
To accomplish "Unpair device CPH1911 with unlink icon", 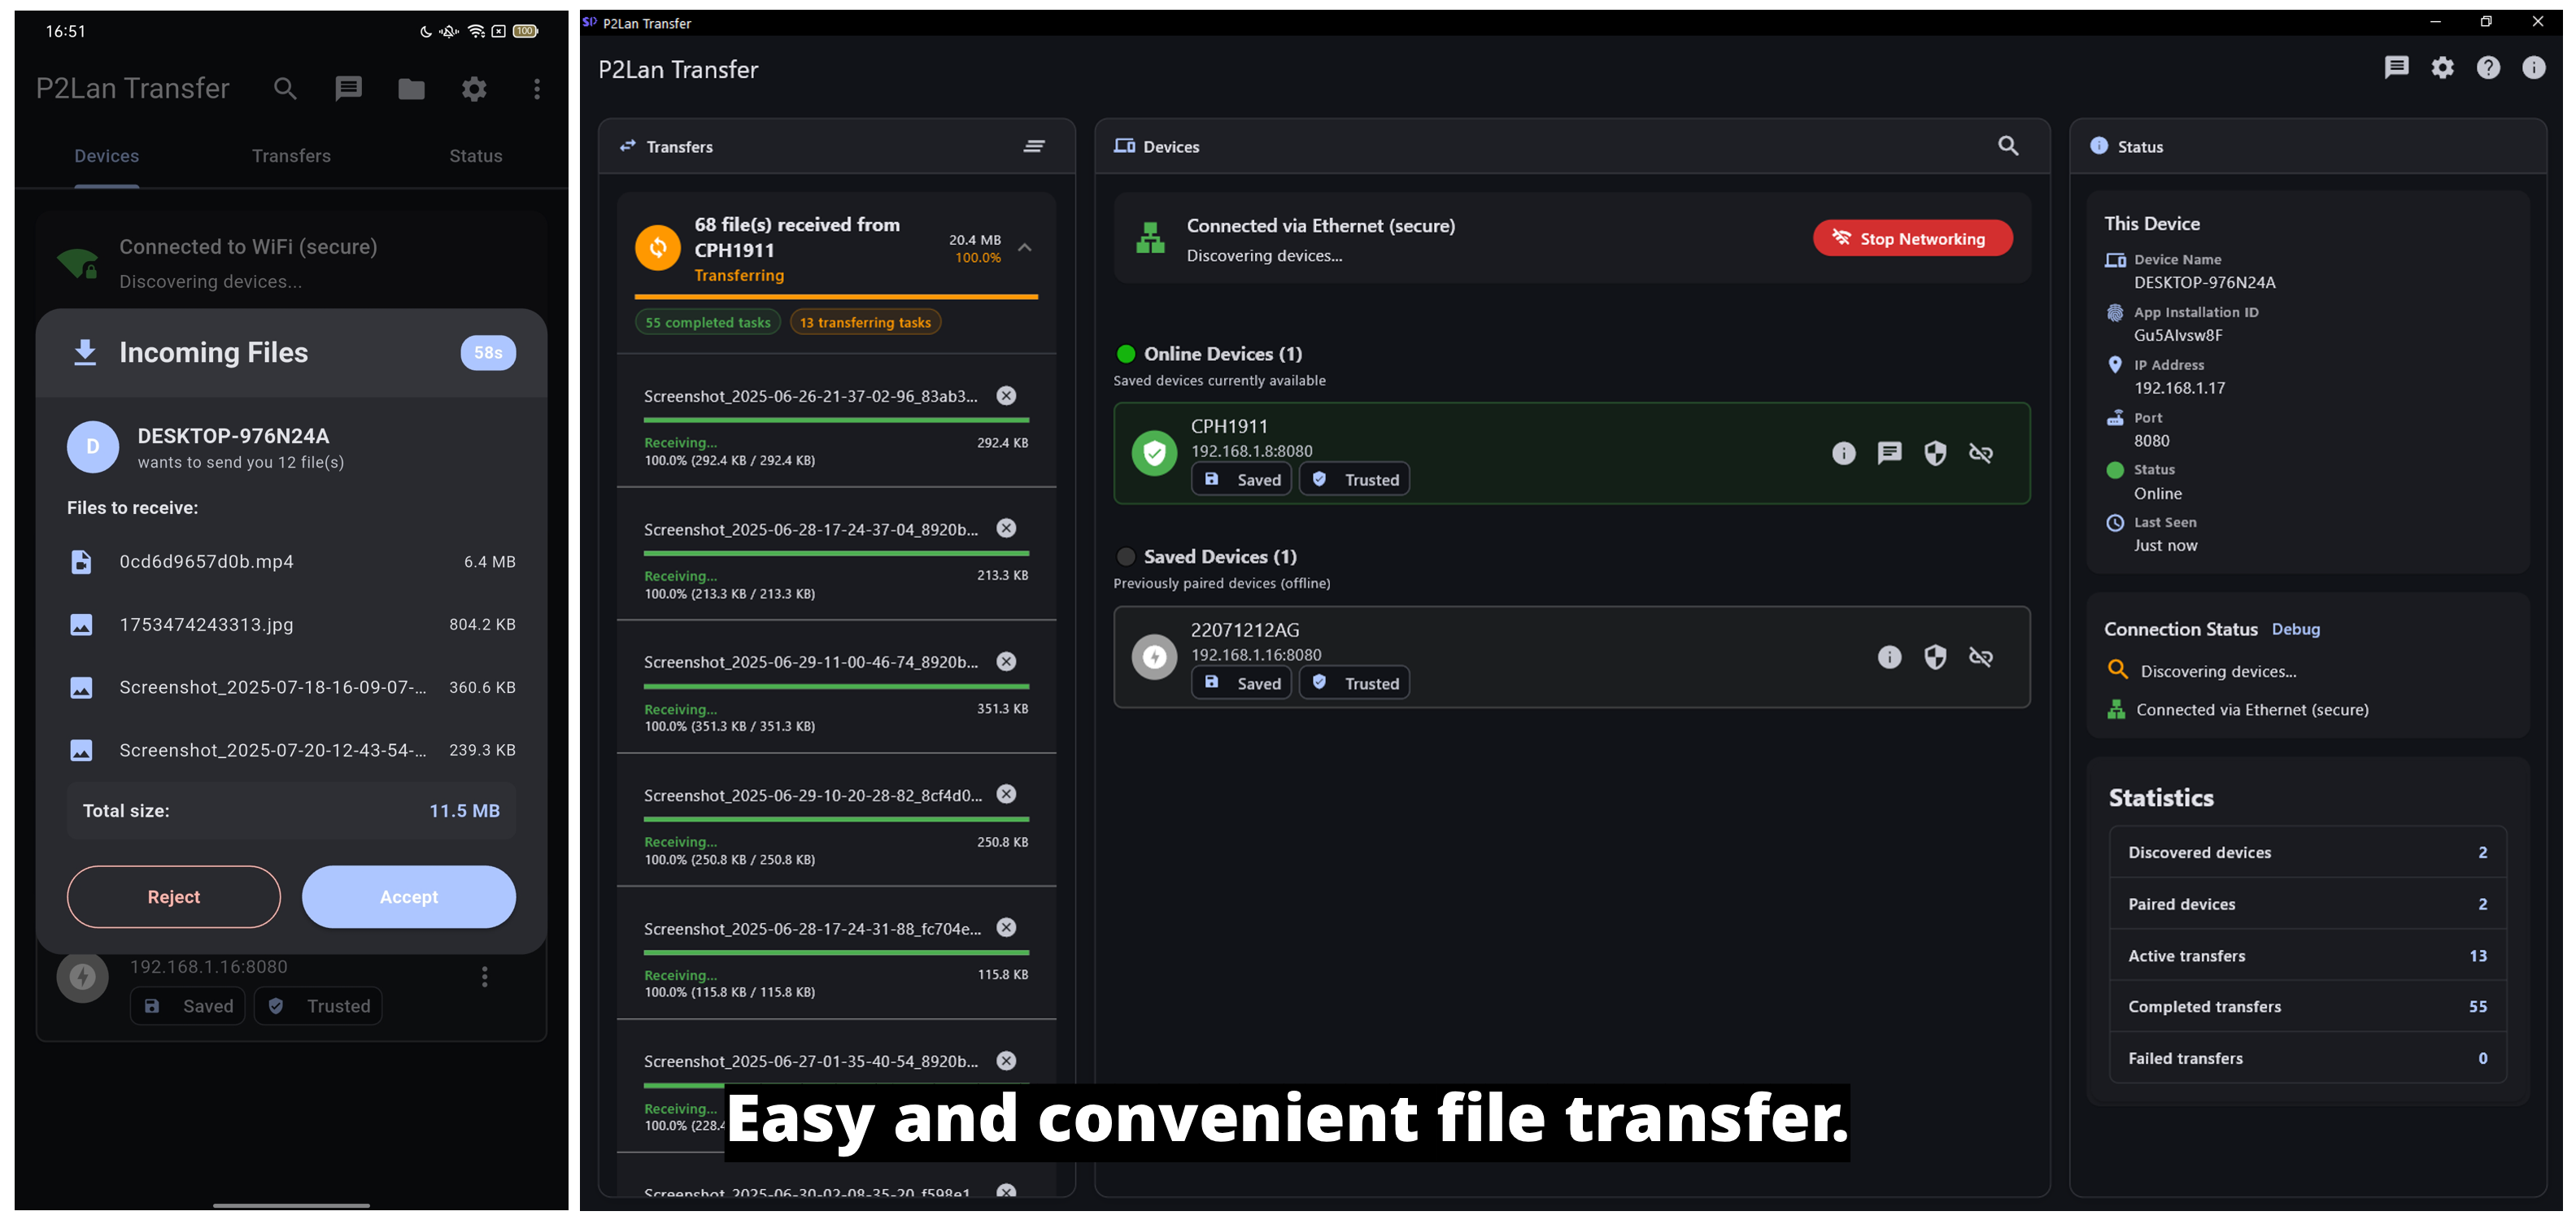I will click(x=1981, y=453).
